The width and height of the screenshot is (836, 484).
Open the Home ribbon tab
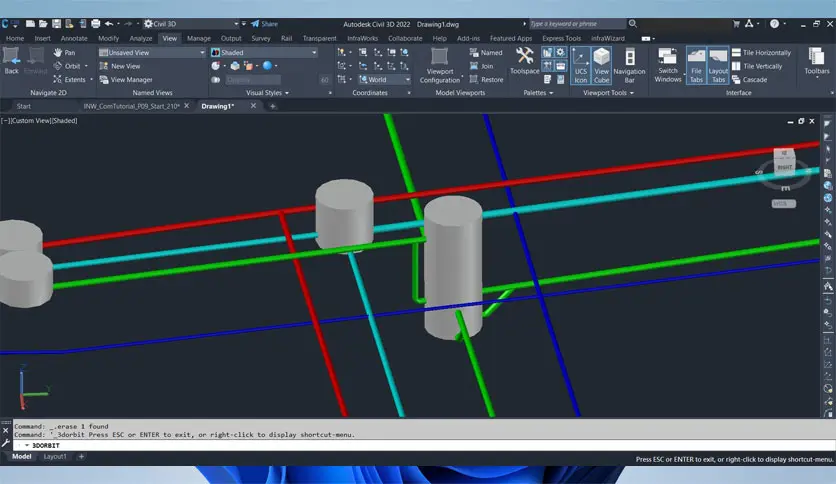[15, 38]
